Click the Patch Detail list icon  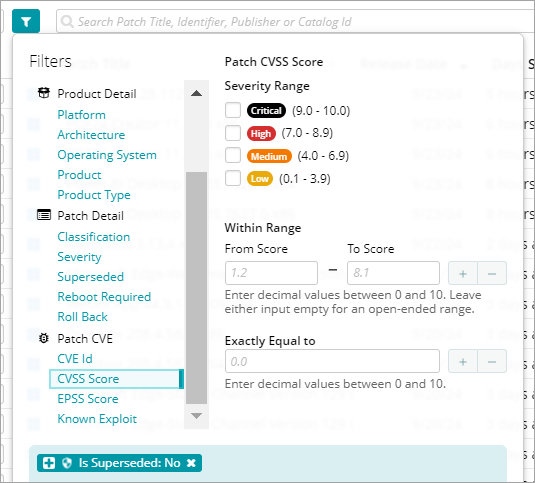pos(44,215)
